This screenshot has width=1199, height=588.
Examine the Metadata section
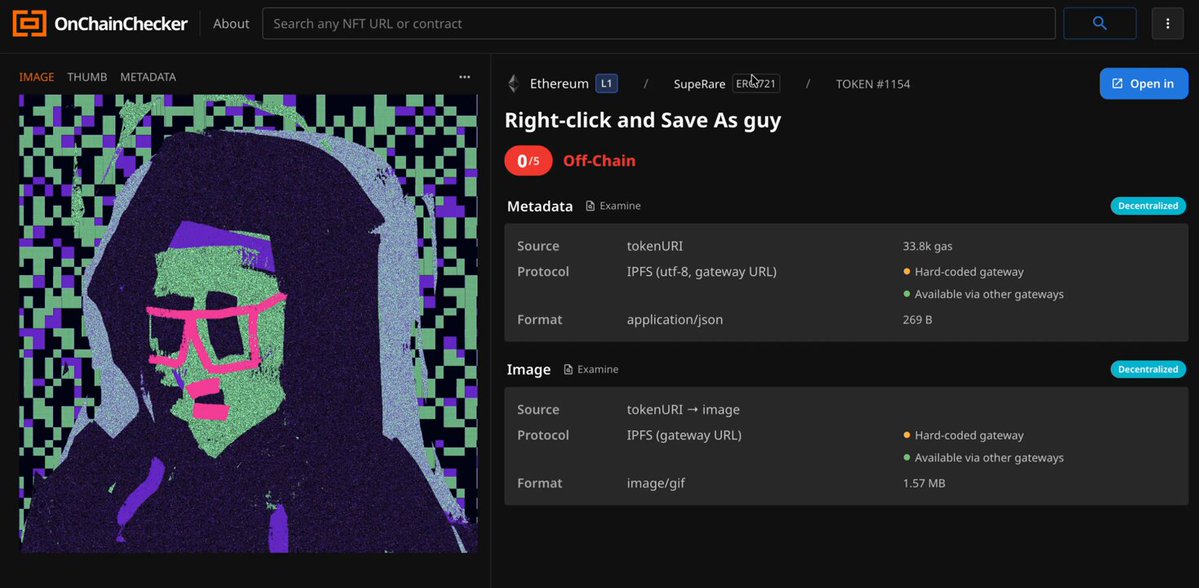click(x=613, y=206)
